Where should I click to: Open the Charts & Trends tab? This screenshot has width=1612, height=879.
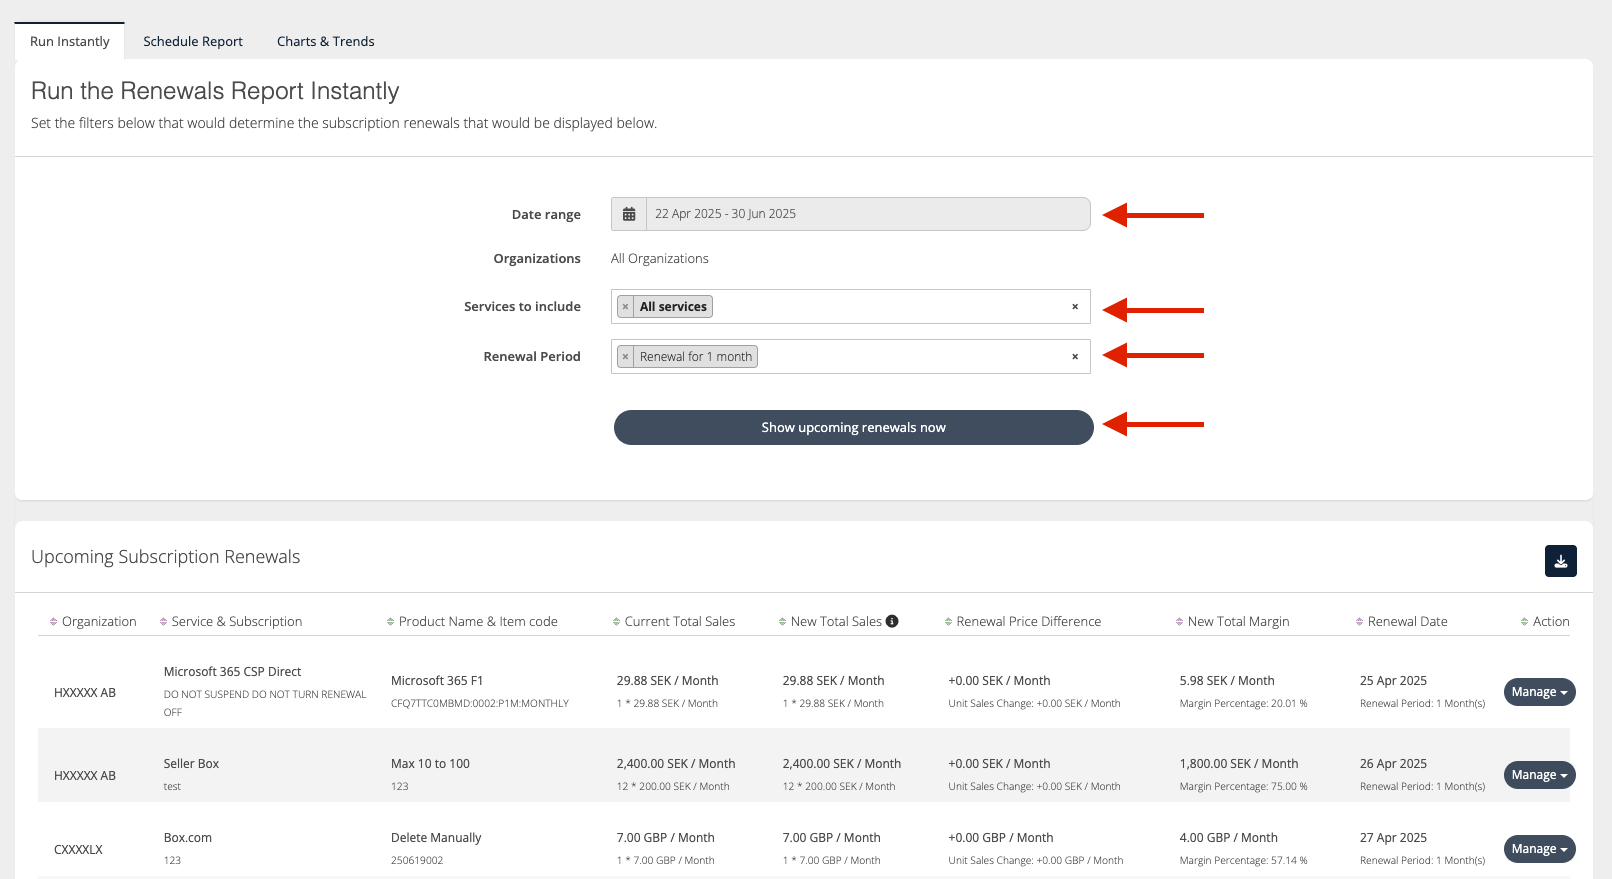[x=325, y=41]
